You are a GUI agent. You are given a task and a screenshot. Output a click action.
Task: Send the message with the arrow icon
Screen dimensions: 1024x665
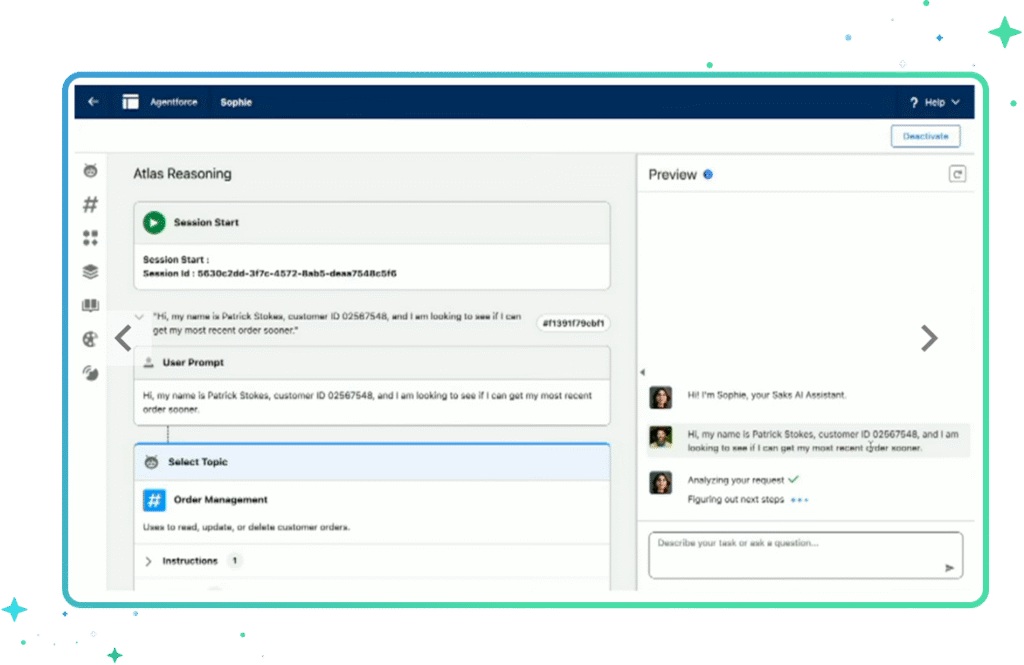950,568
